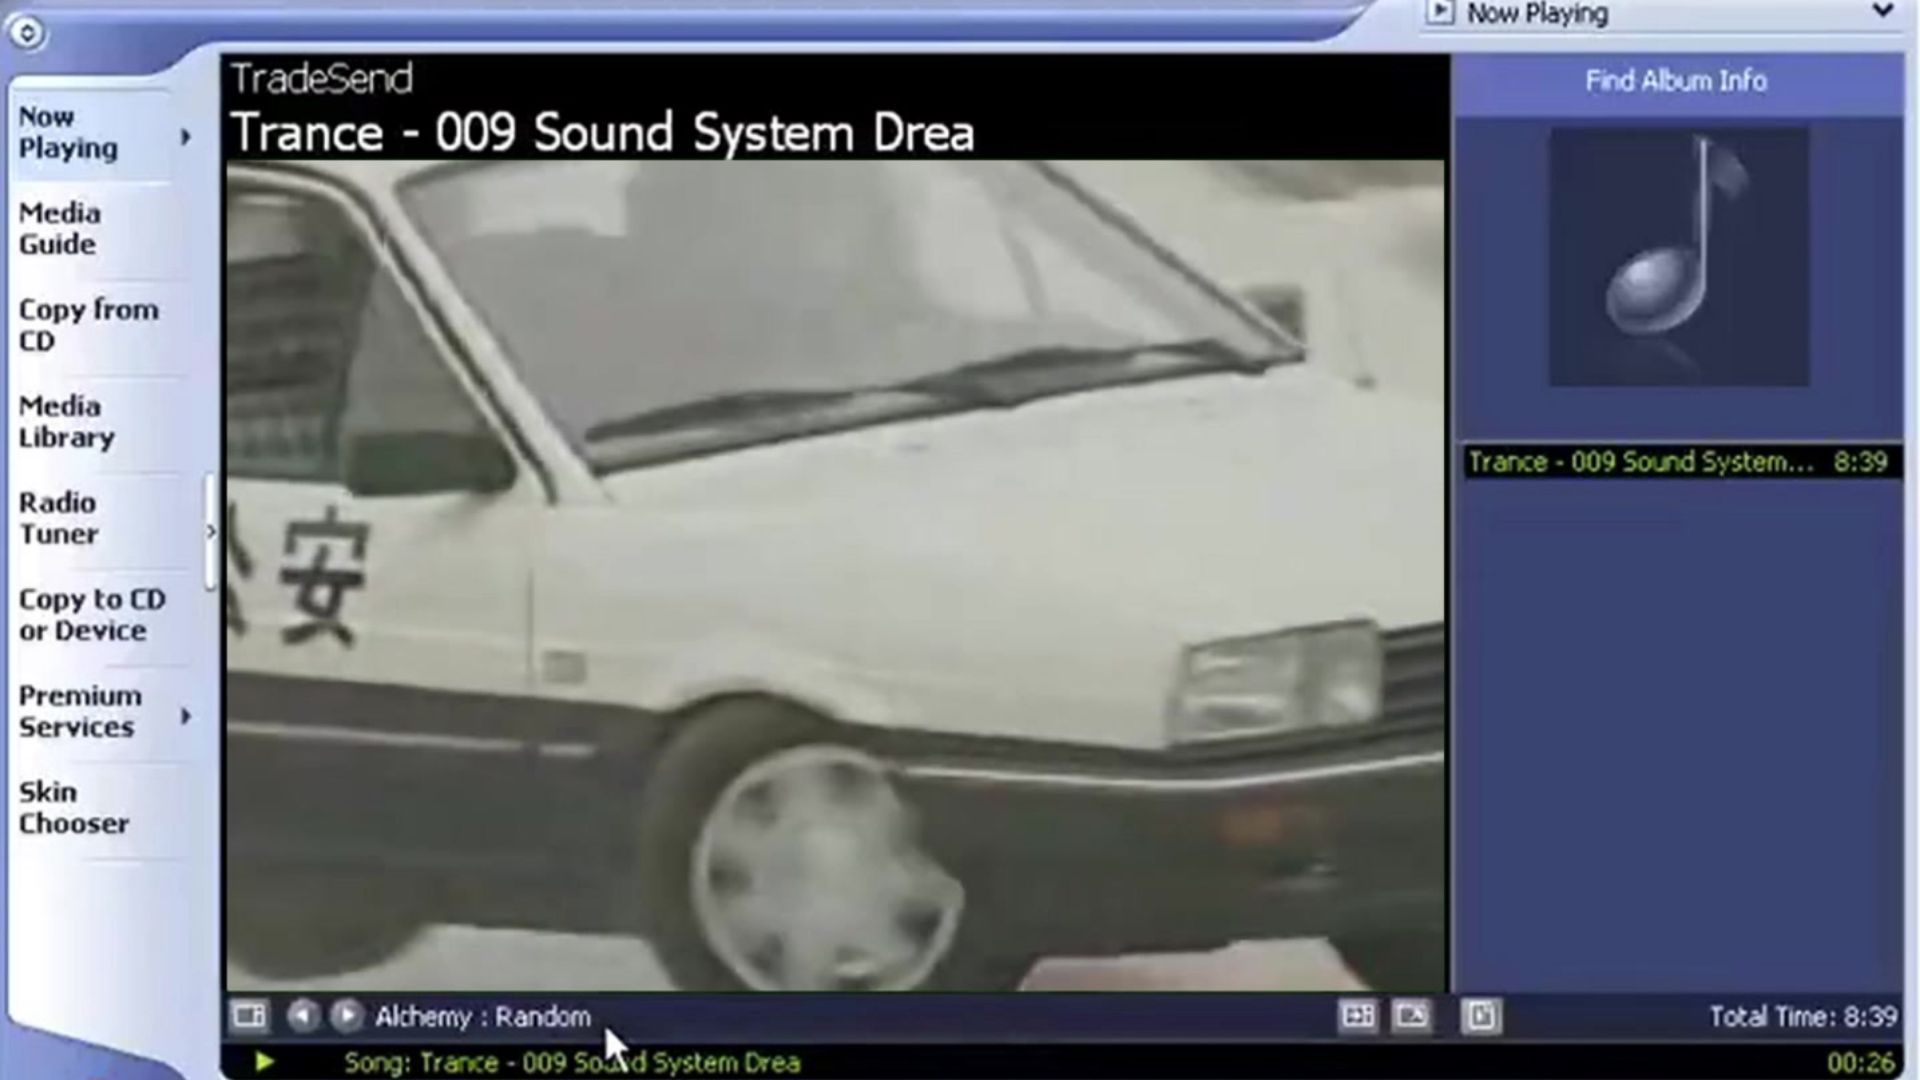Collapse the taskbar using the side handle
1920x1080 pixels.
(x=210, y=532)
